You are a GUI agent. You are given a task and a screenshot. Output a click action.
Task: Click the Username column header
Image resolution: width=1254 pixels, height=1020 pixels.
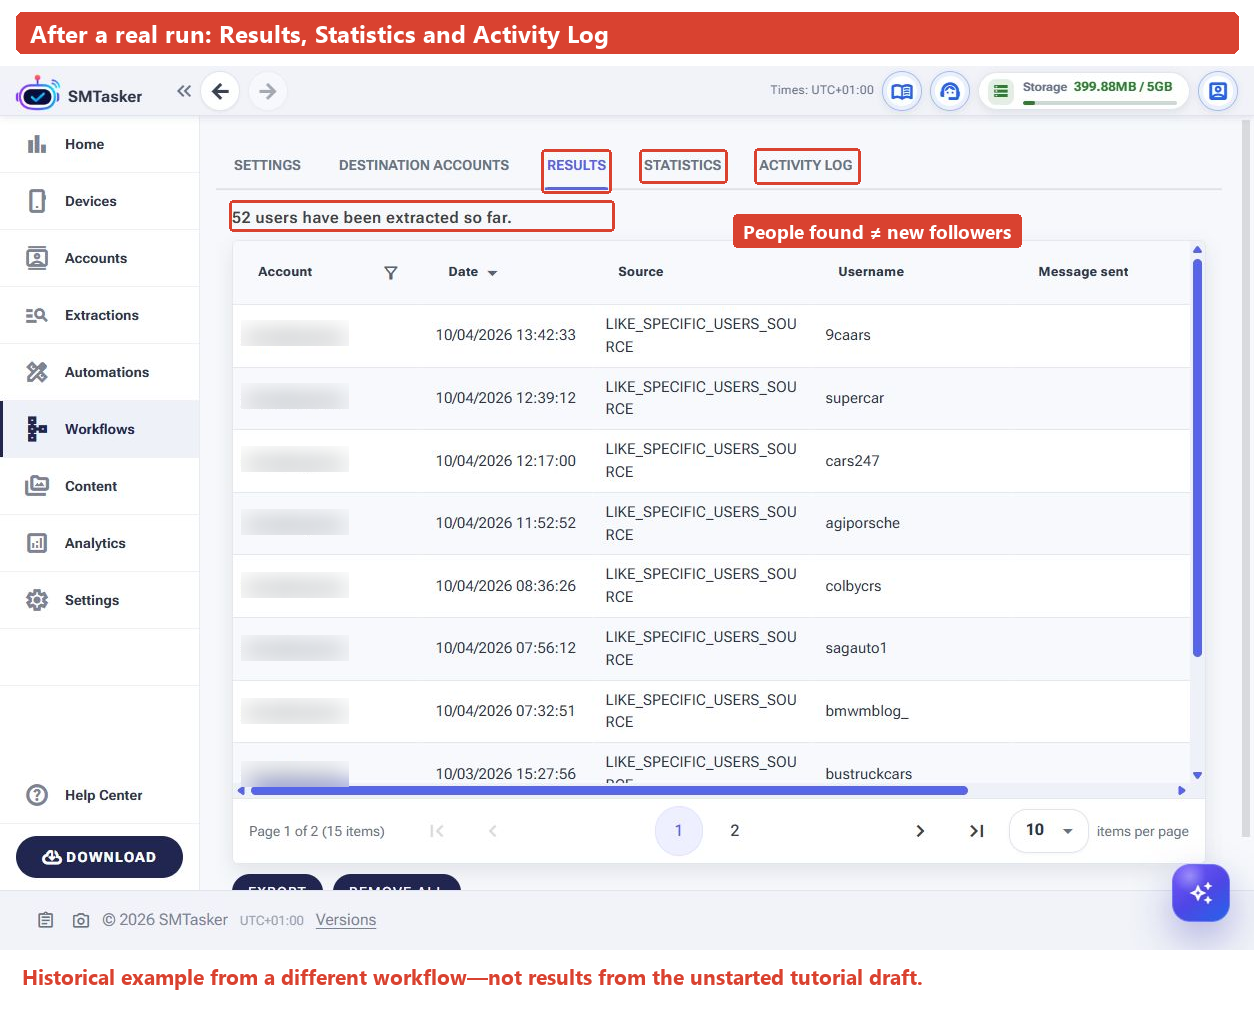(x=871, y=272)
